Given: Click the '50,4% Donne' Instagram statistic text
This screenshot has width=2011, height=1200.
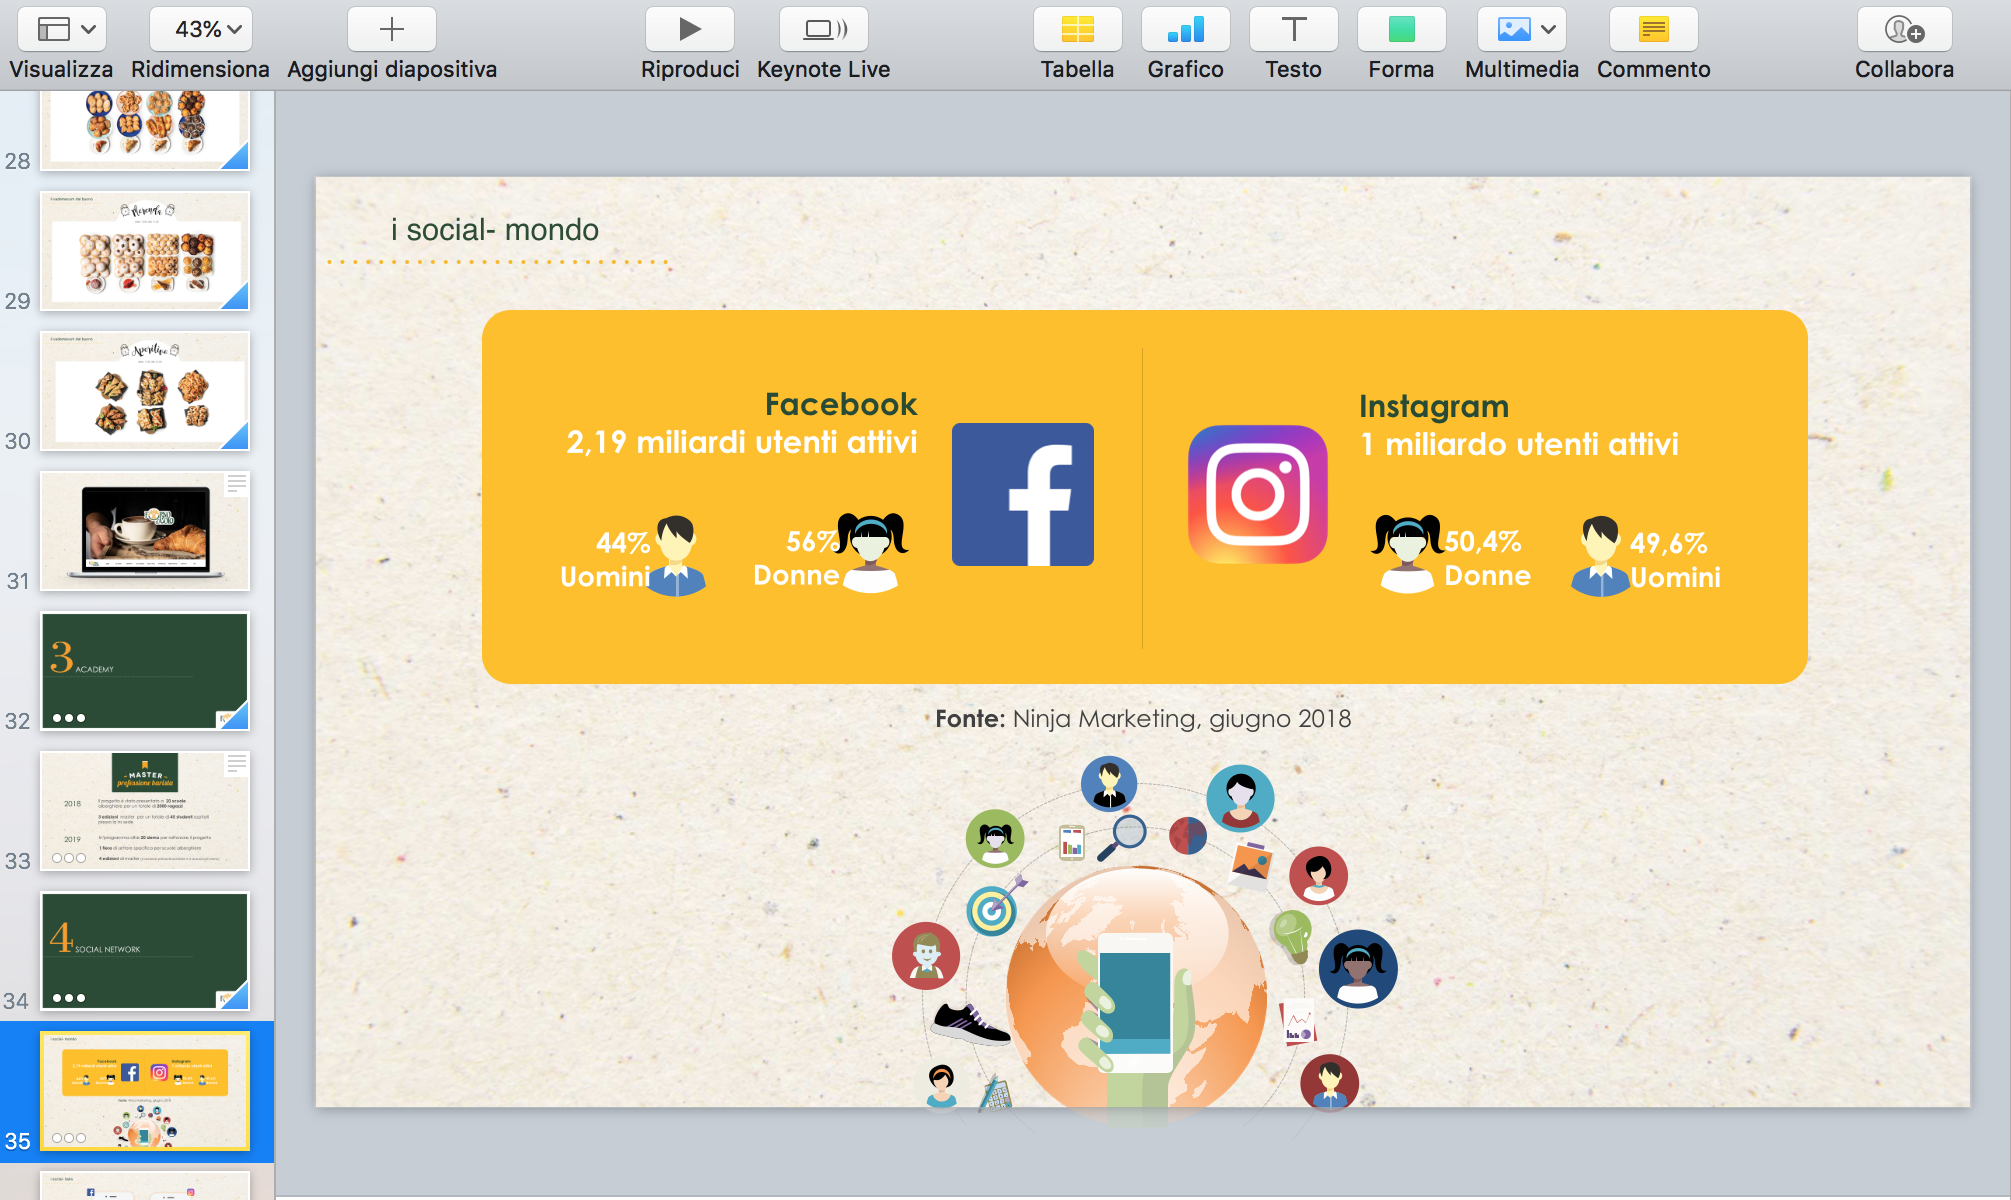Looking at the screenshot, I should (1488, 558).
